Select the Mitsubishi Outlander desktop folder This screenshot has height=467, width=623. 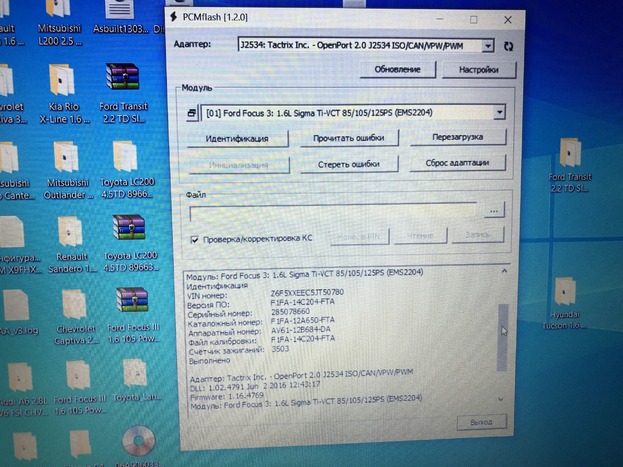click(65, 160)
